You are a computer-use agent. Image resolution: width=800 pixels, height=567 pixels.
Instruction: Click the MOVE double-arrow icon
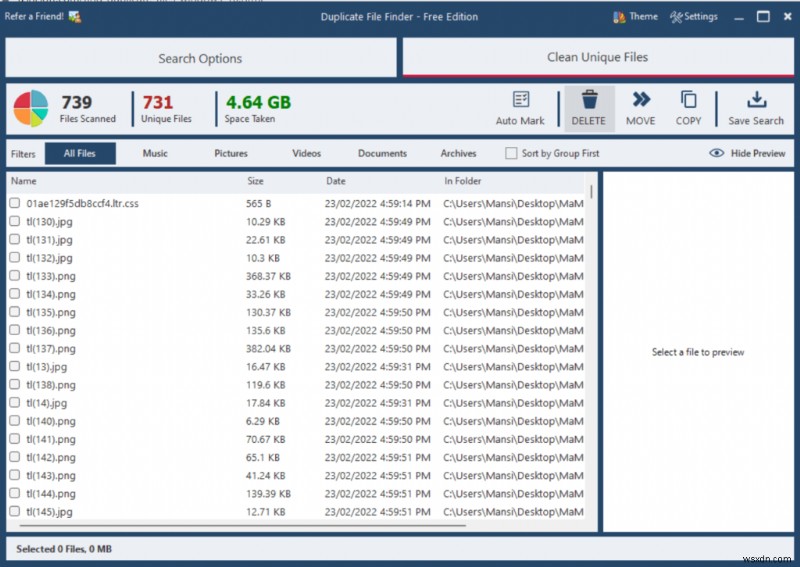(x=640, y=100)
